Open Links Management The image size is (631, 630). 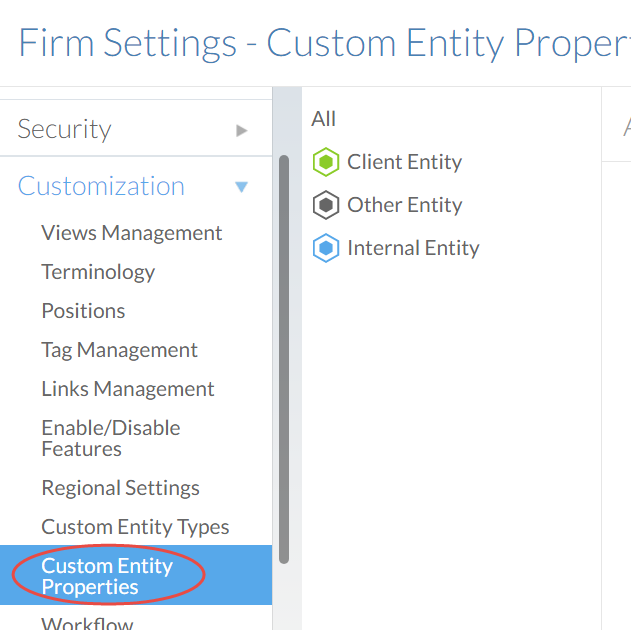pos(127,389)
